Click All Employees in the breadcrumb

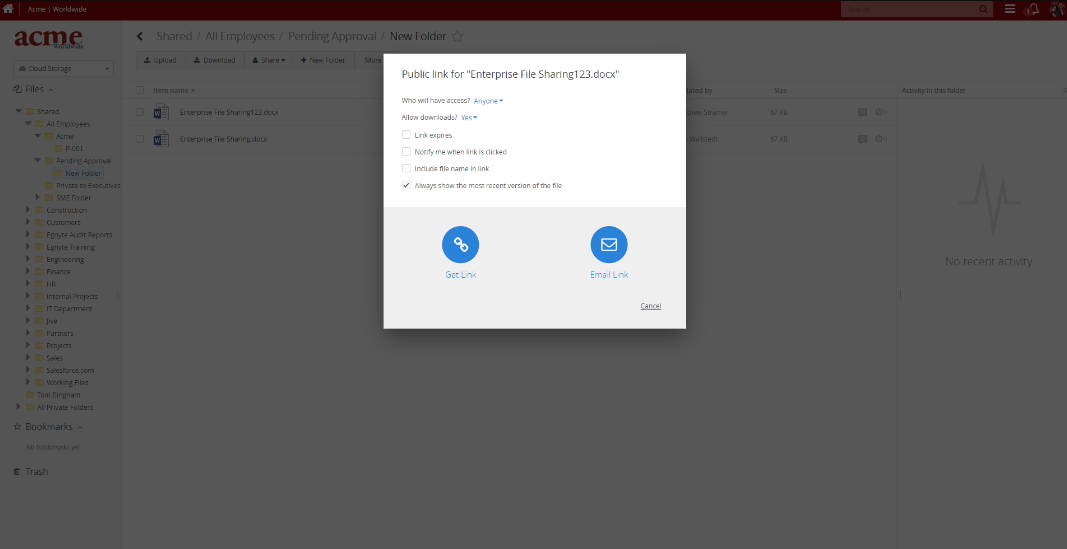point(240,37)
